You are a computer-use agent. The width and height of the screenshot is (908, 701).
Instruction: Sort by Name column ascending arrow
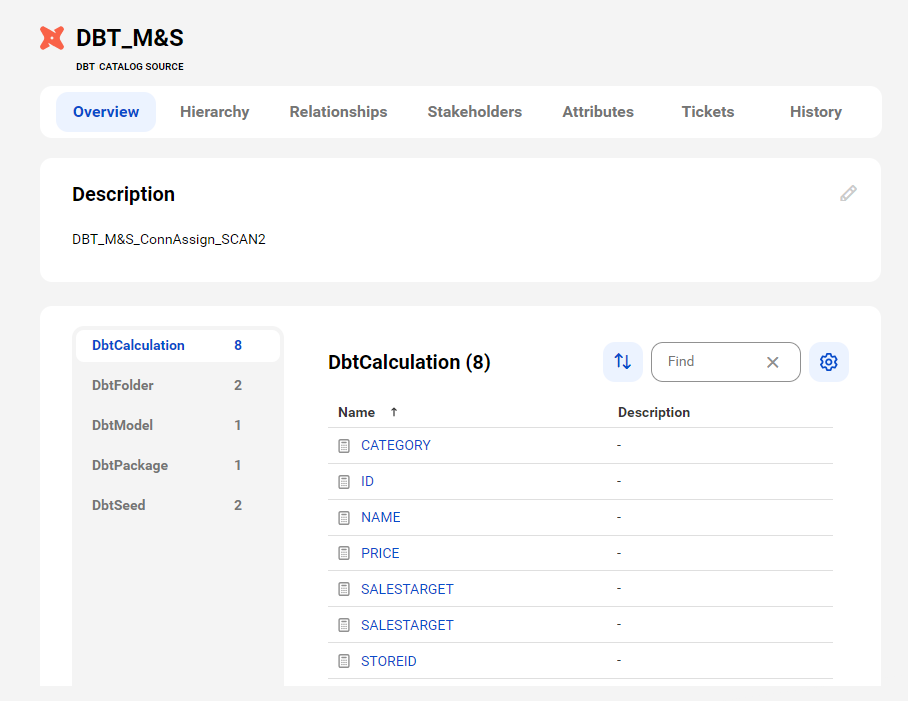(394, 412)
